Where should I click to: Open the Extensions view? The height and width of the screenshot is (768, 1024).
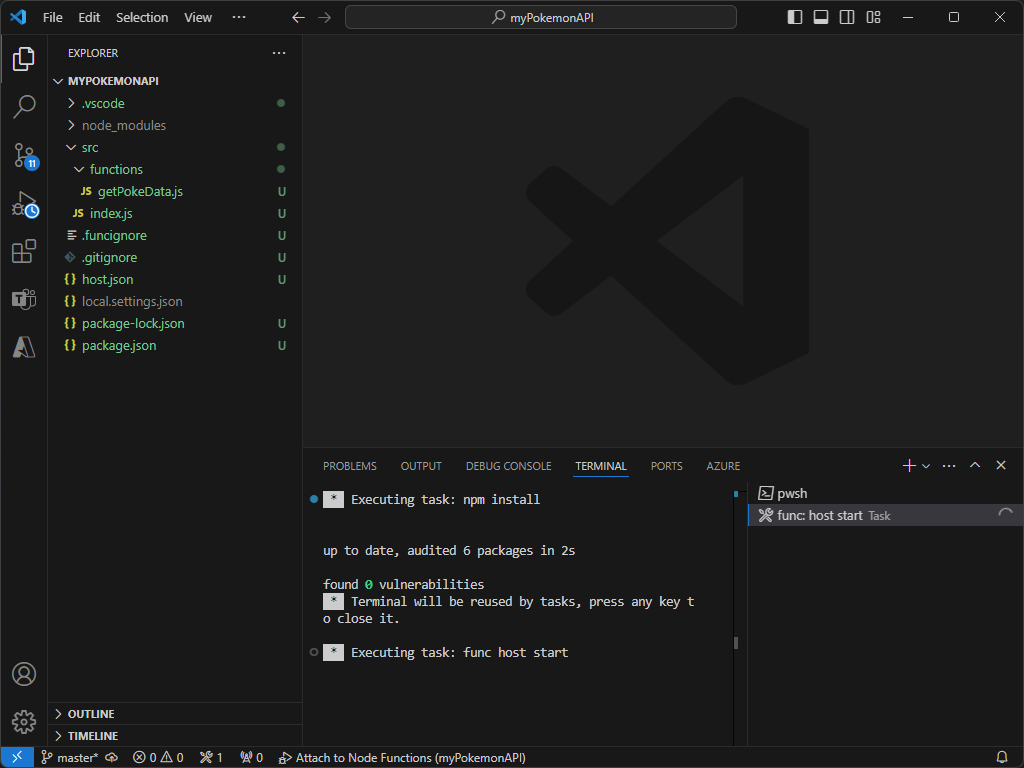[x=24, y=251]
